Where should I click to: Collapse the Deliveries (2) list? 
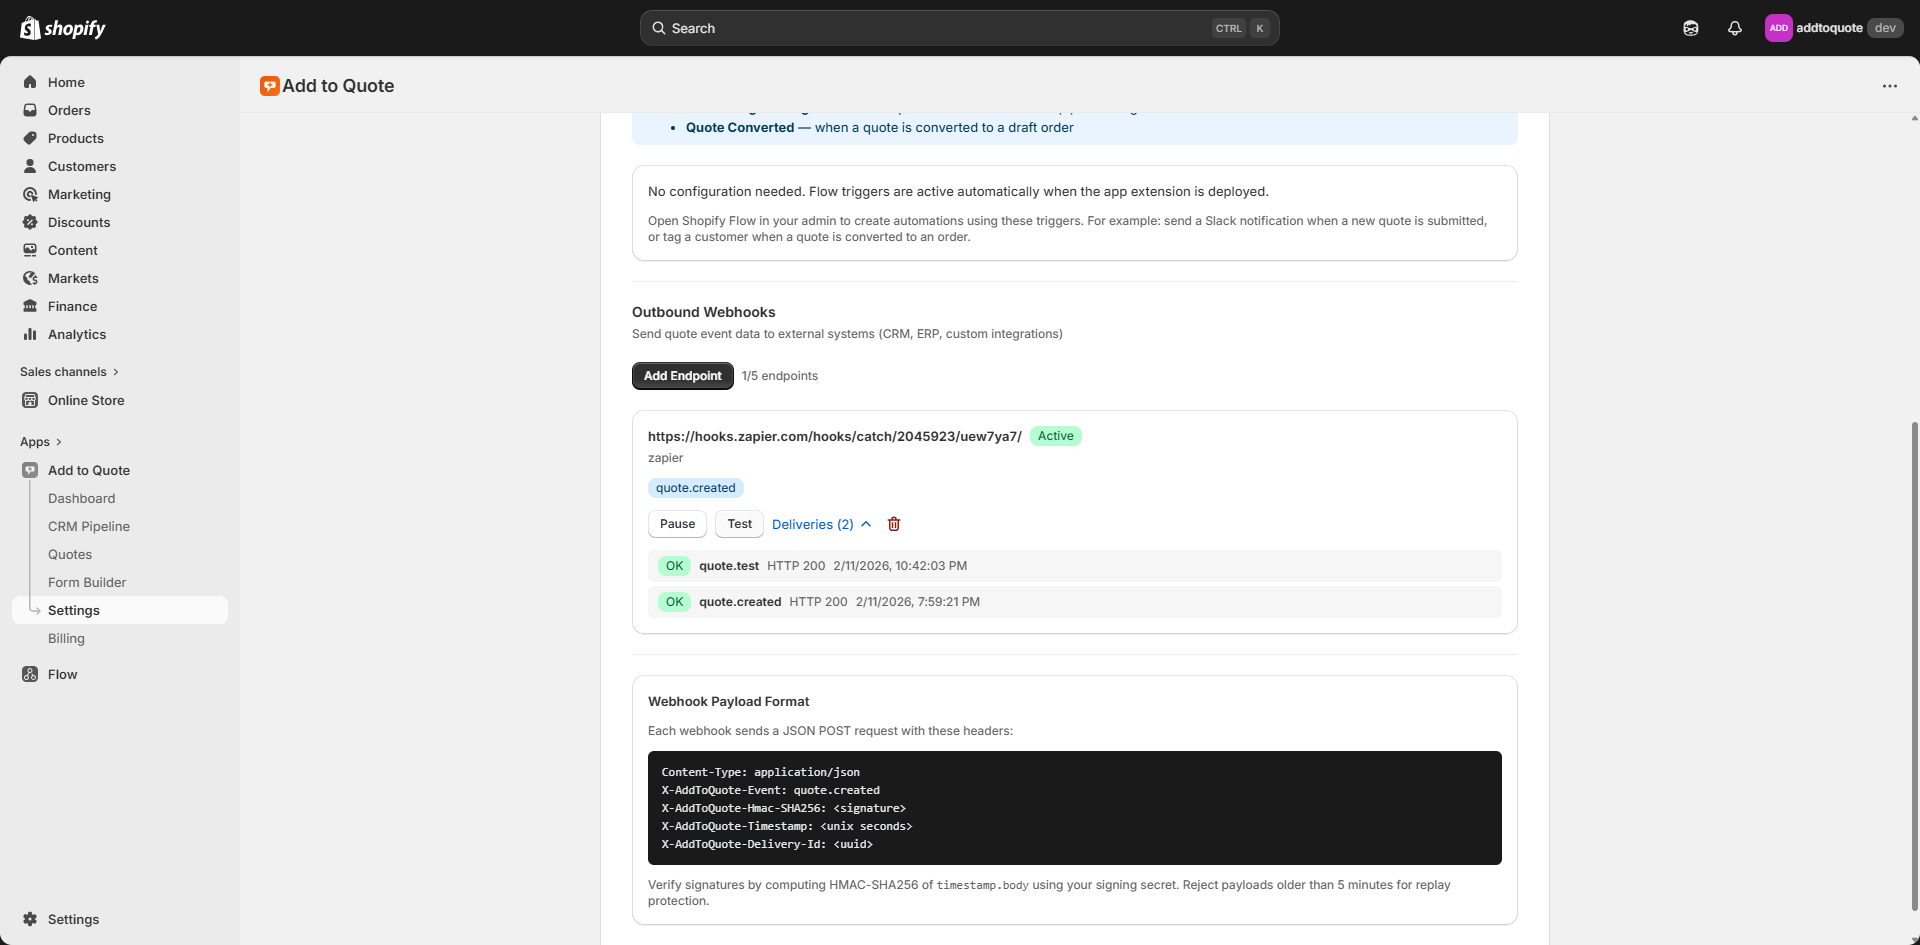tap(864, 524)
